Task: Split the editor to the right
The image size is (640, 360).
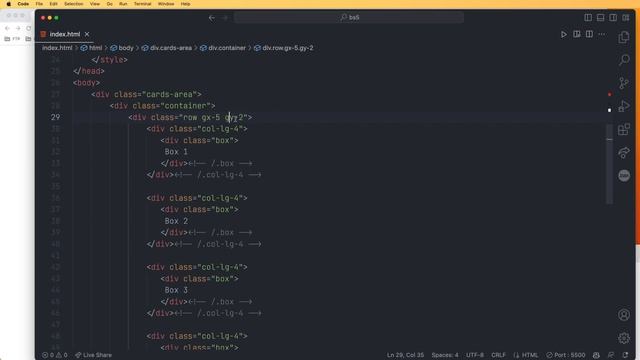Action: point(589,34)
